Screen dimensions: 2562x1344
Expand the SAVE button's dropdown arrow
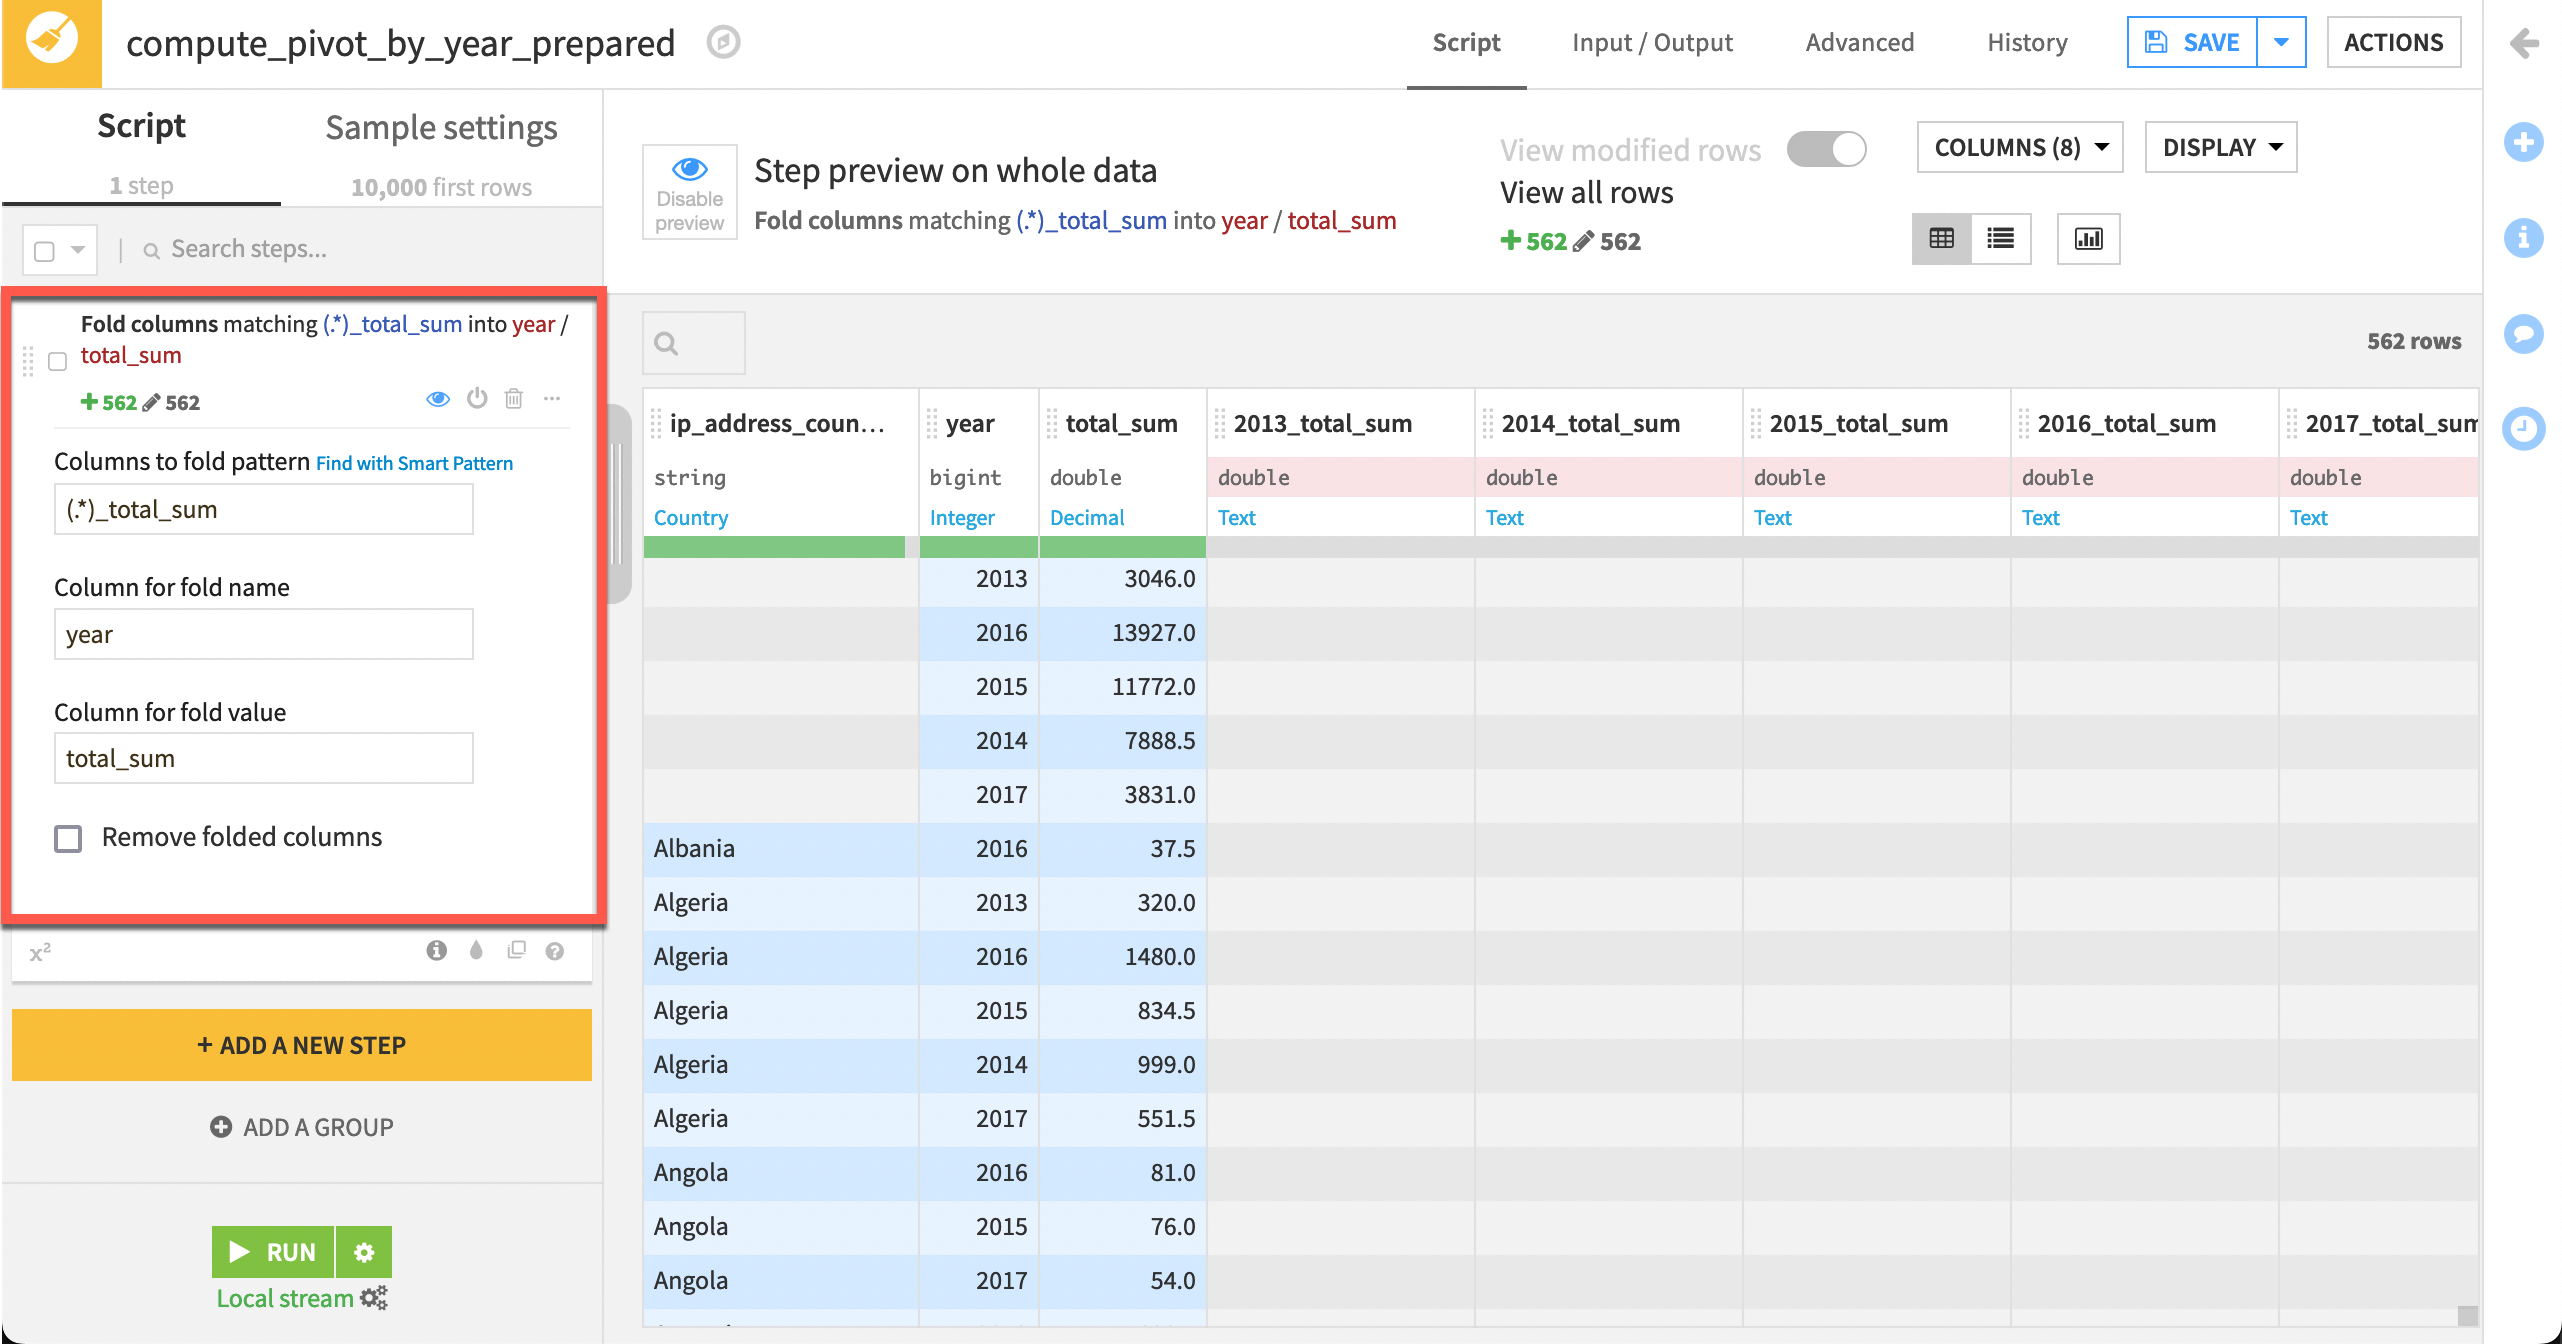point(2281,42)
